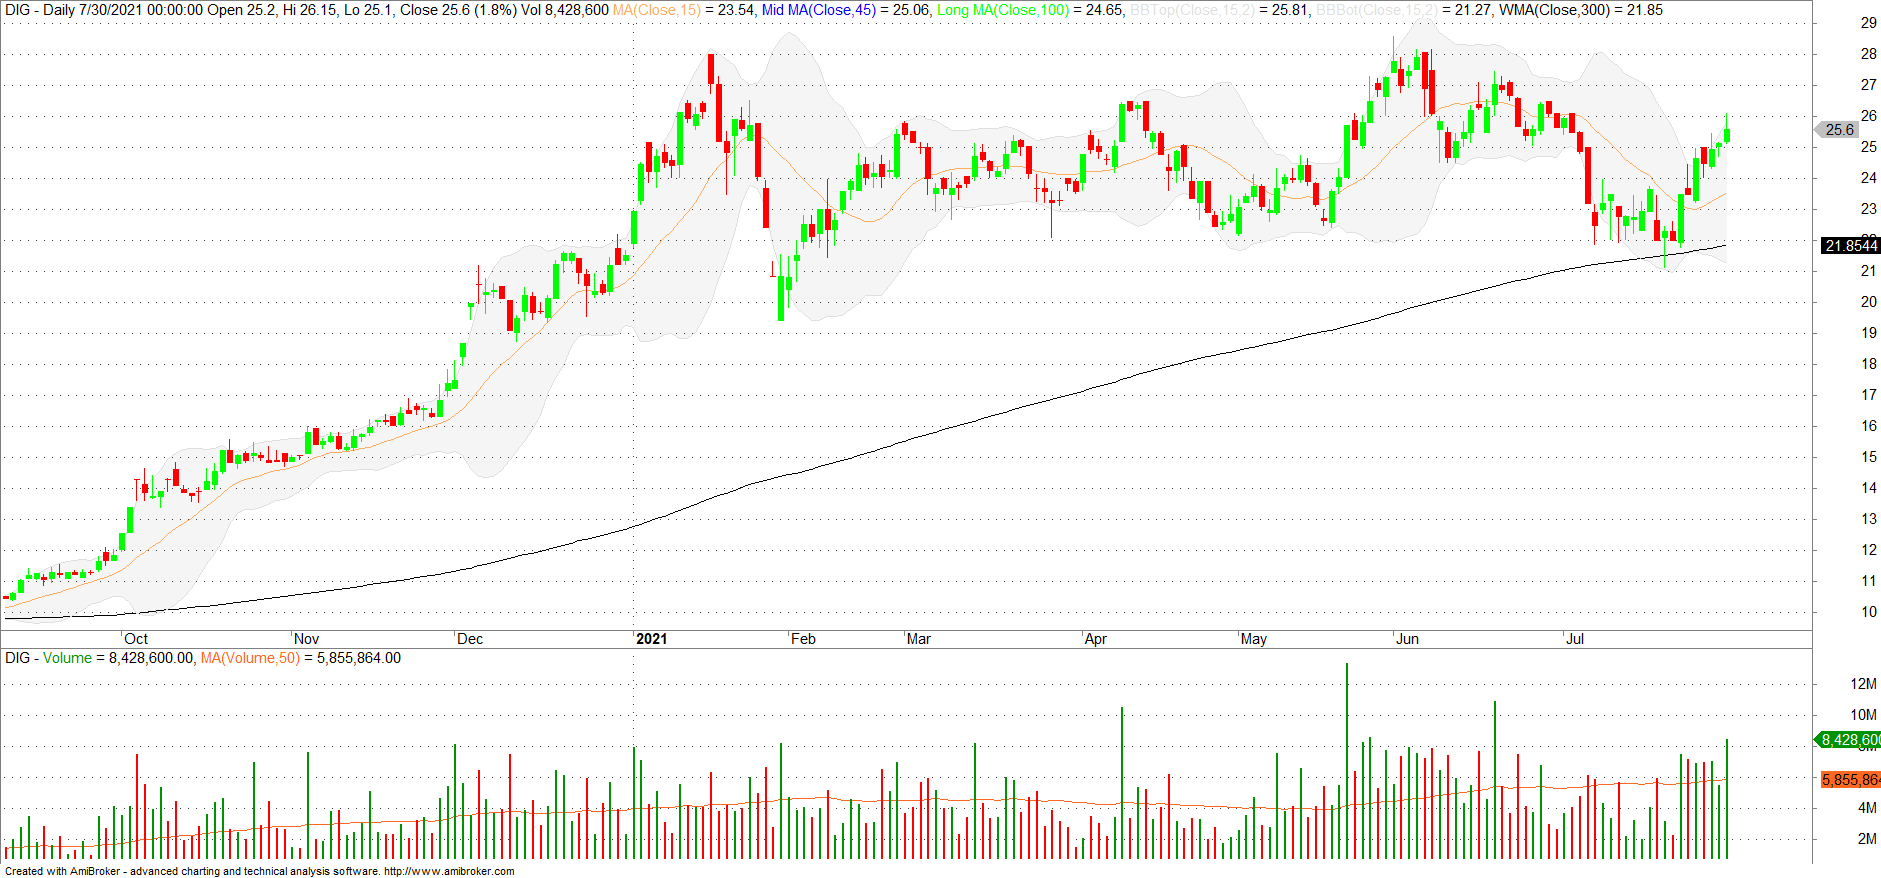
Task: Click the green 8,428,600 volume value tag
Action: [x=1849, y=740]
